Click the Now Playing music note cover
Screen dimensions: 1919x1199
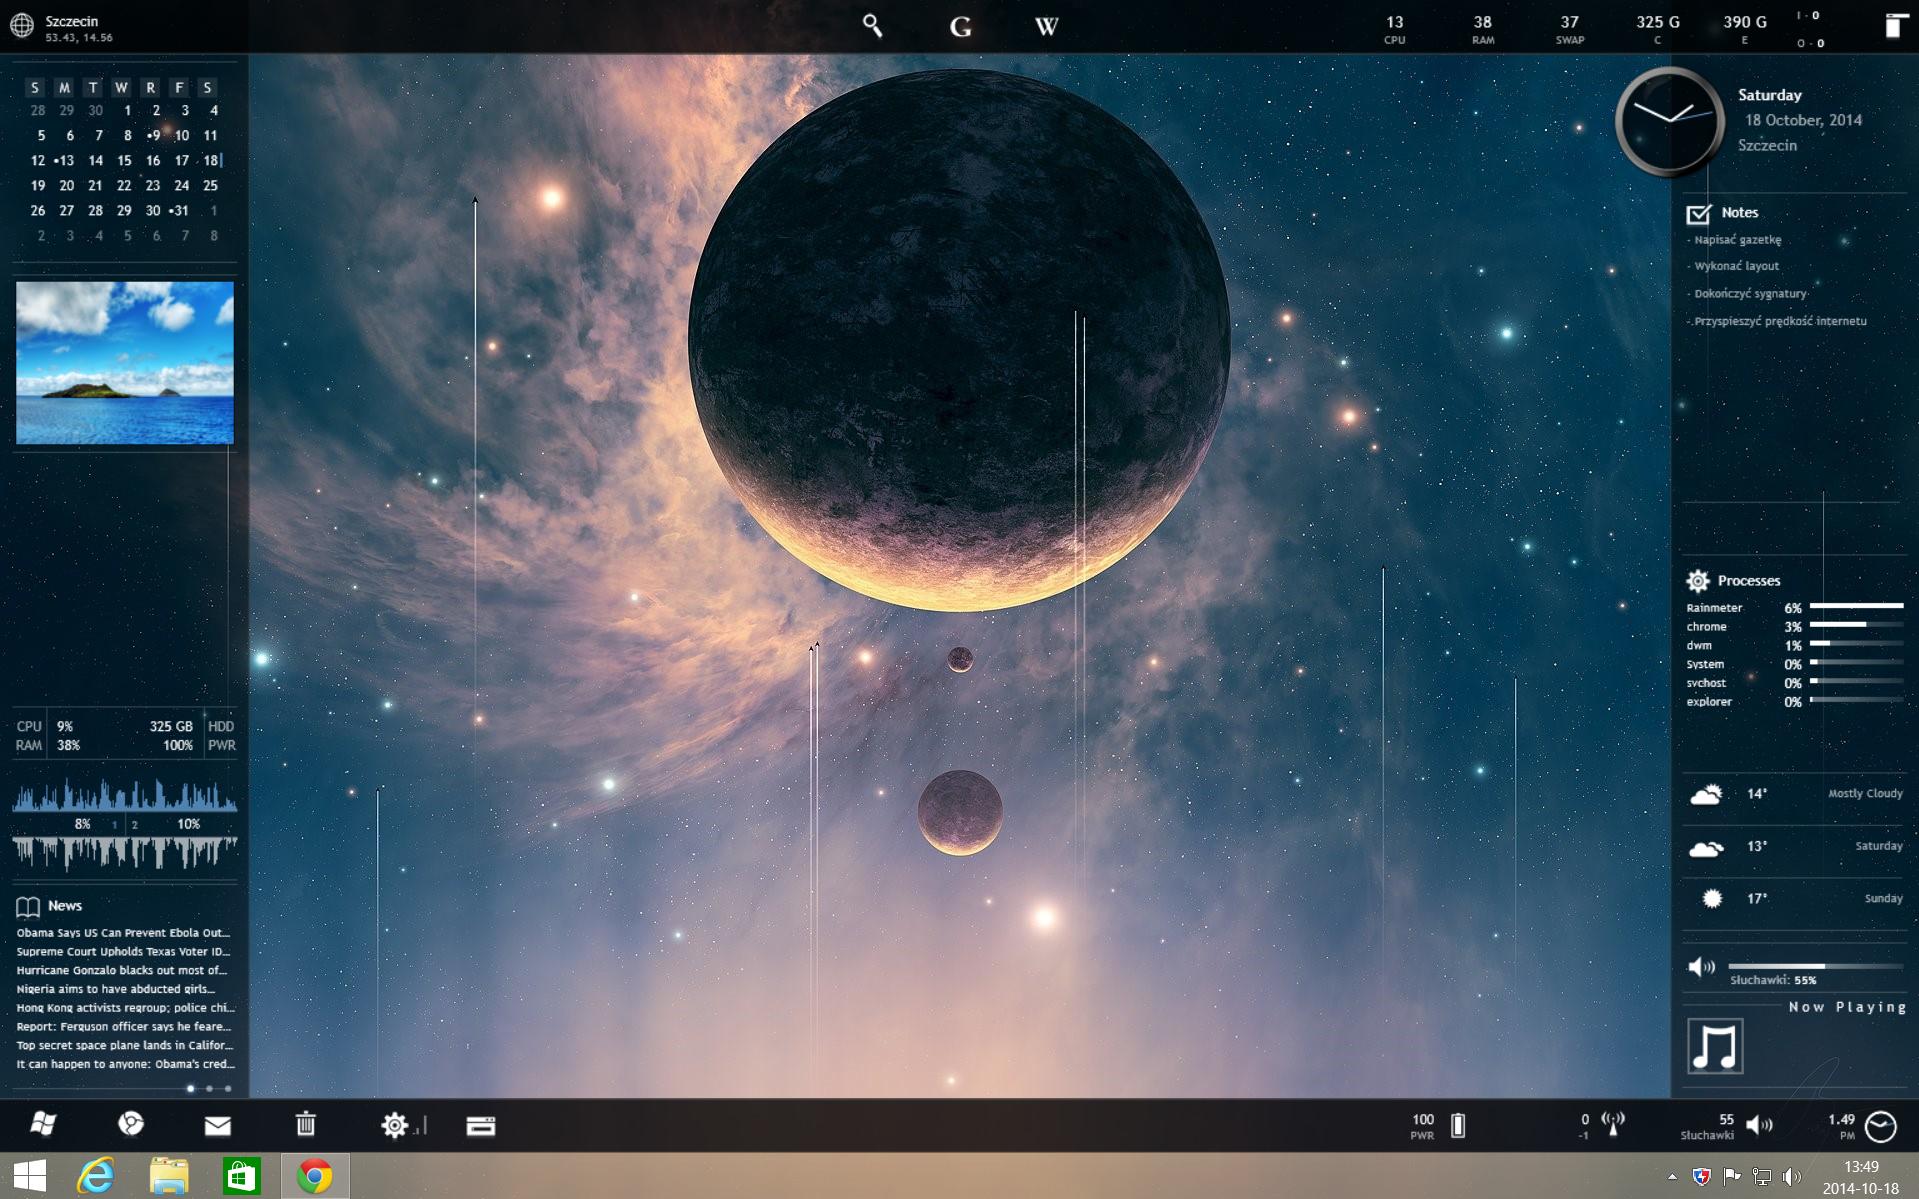[x=1715, y=1046]
